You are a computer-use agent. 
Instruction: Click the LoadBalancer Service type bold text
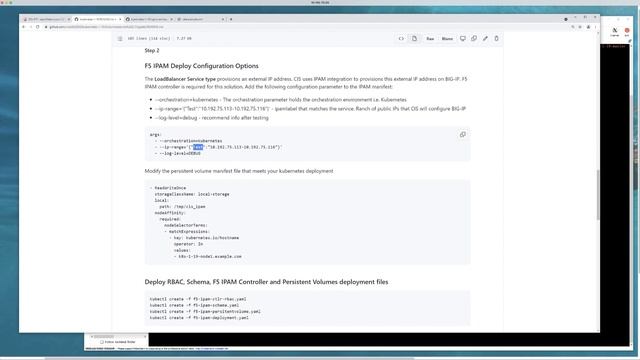185,79
